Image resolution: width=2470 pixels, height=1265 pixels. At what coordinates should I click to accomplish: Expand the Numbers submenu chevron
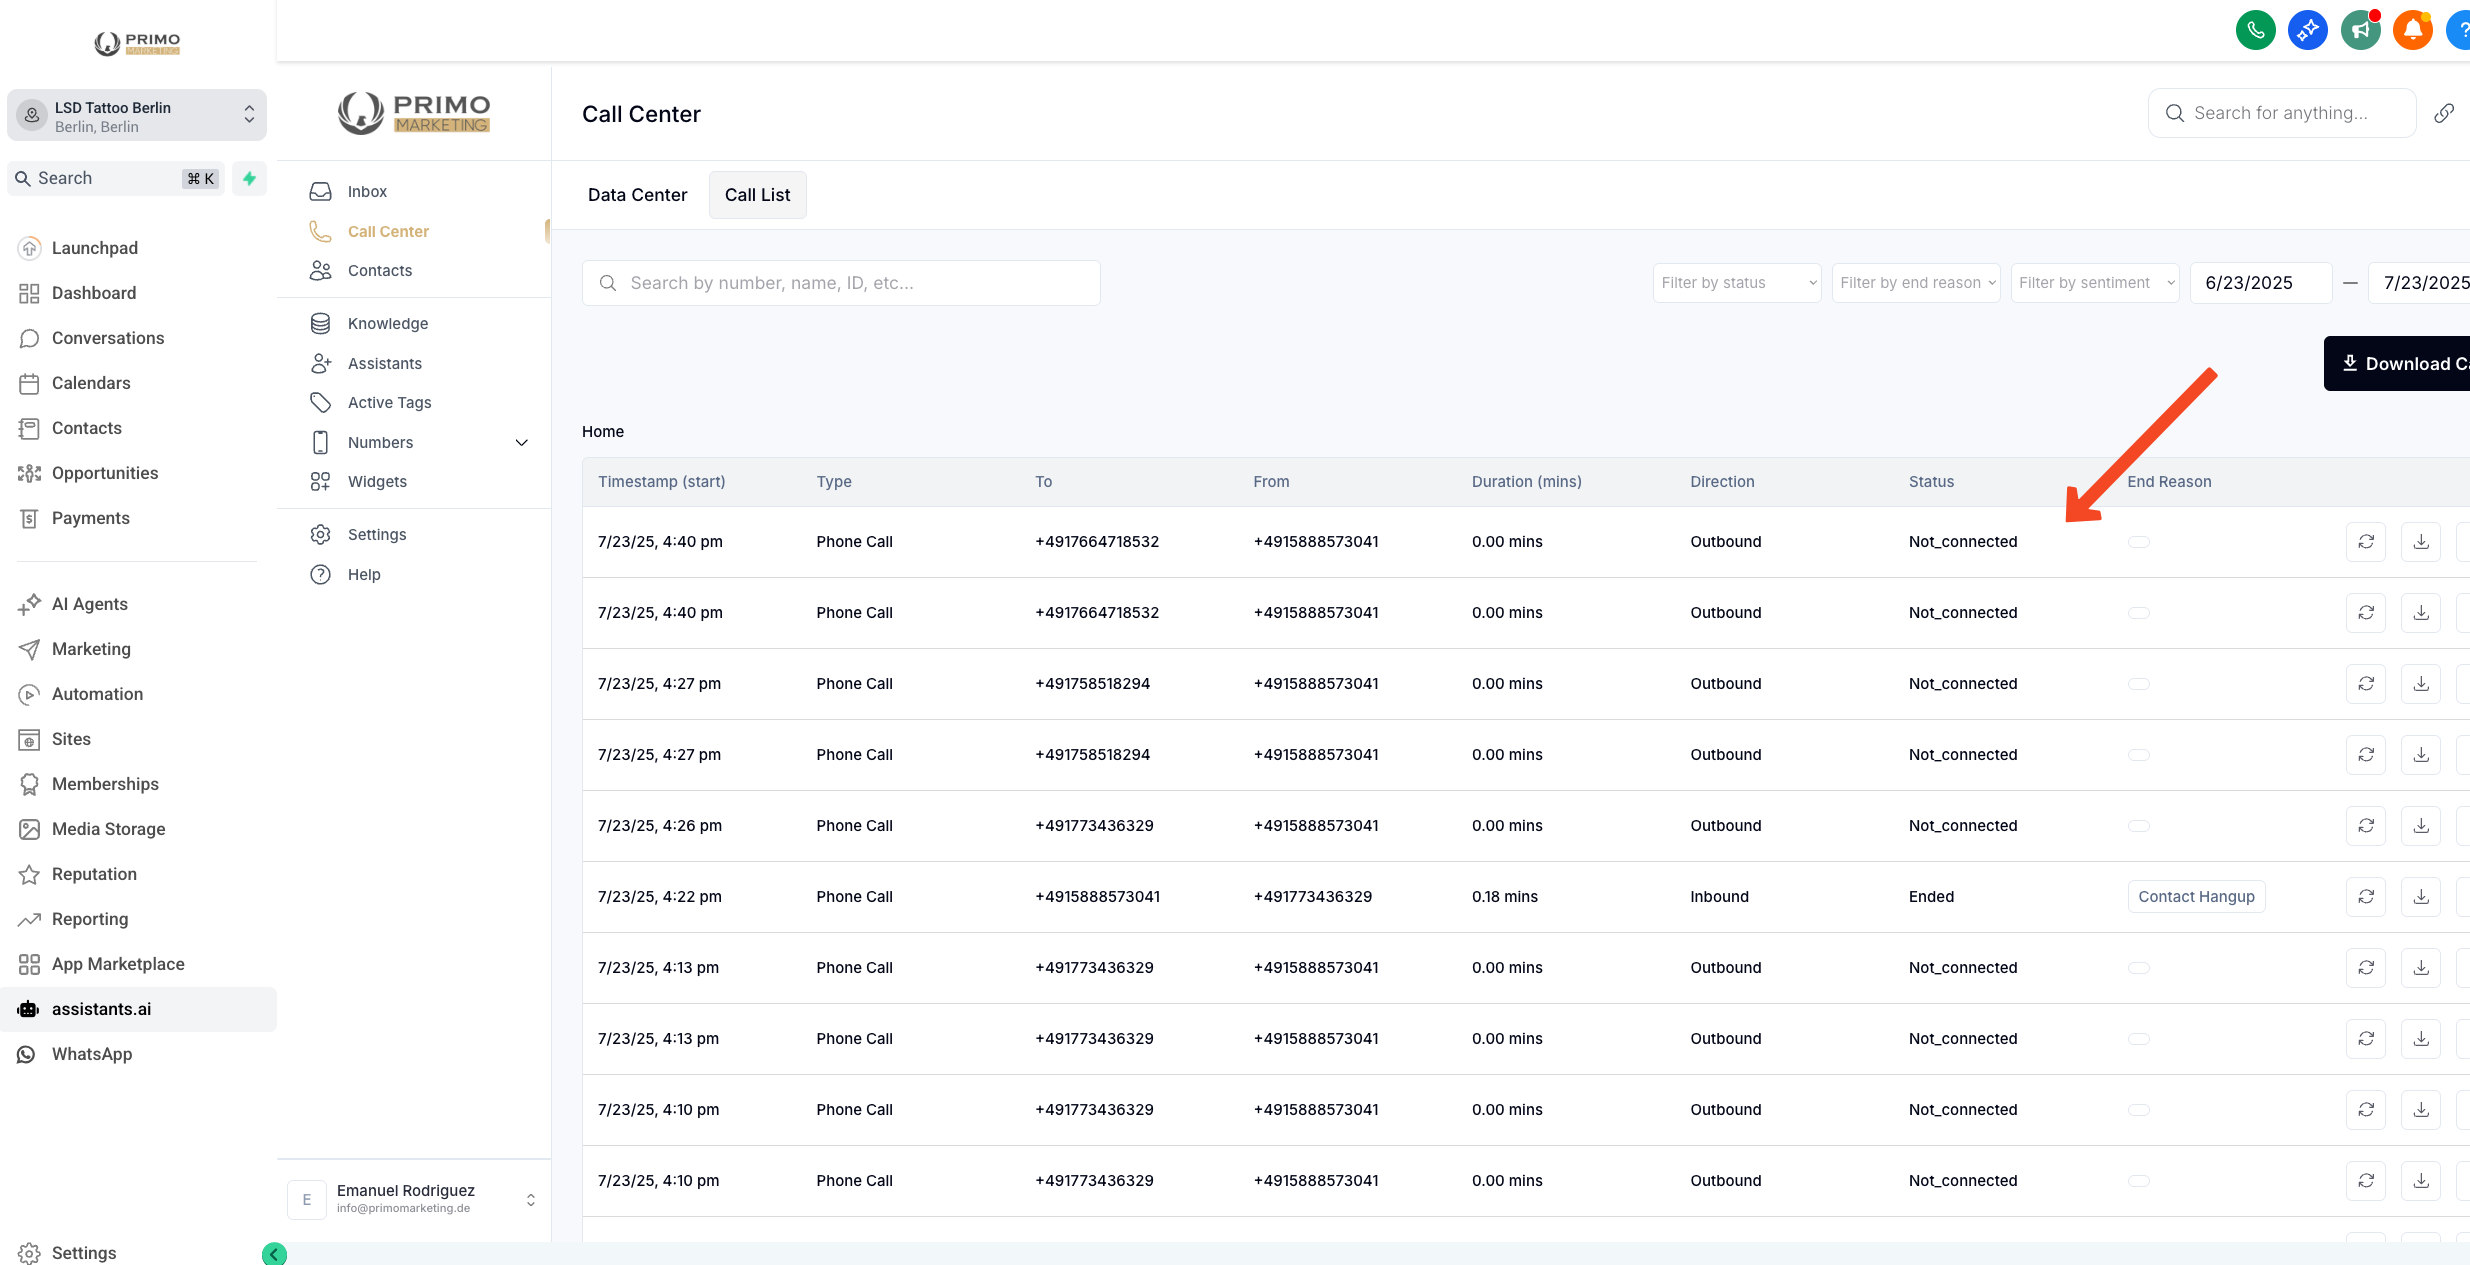point(522,442)
